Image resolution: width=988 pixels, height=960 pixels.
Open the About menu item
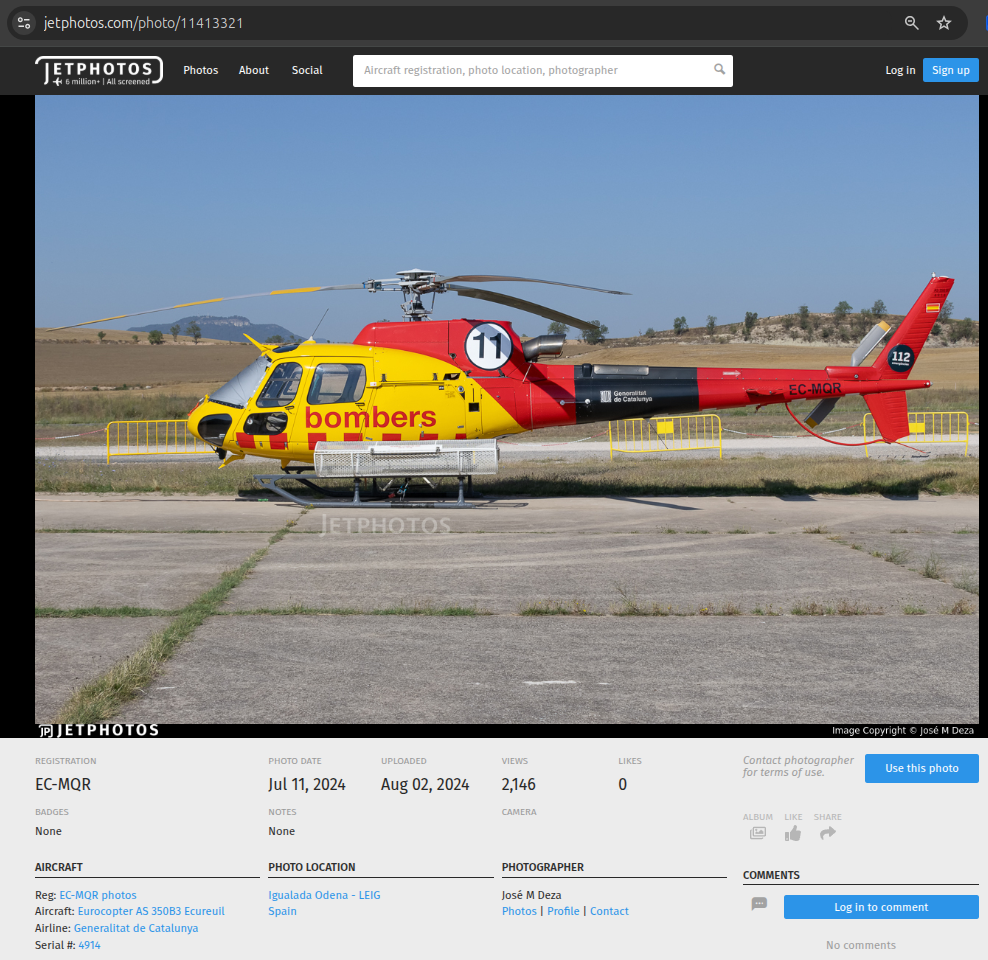point(253,70)
